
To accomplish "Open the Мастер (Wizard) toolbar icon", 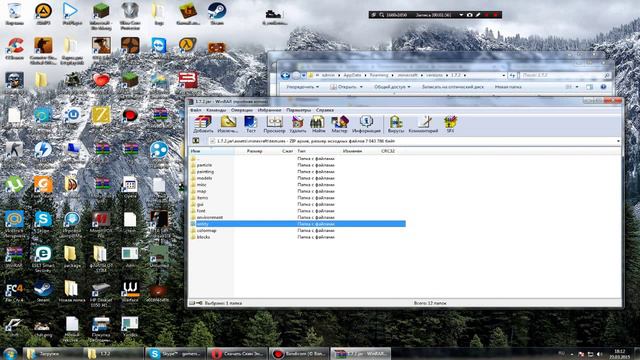I will point(339,124).
